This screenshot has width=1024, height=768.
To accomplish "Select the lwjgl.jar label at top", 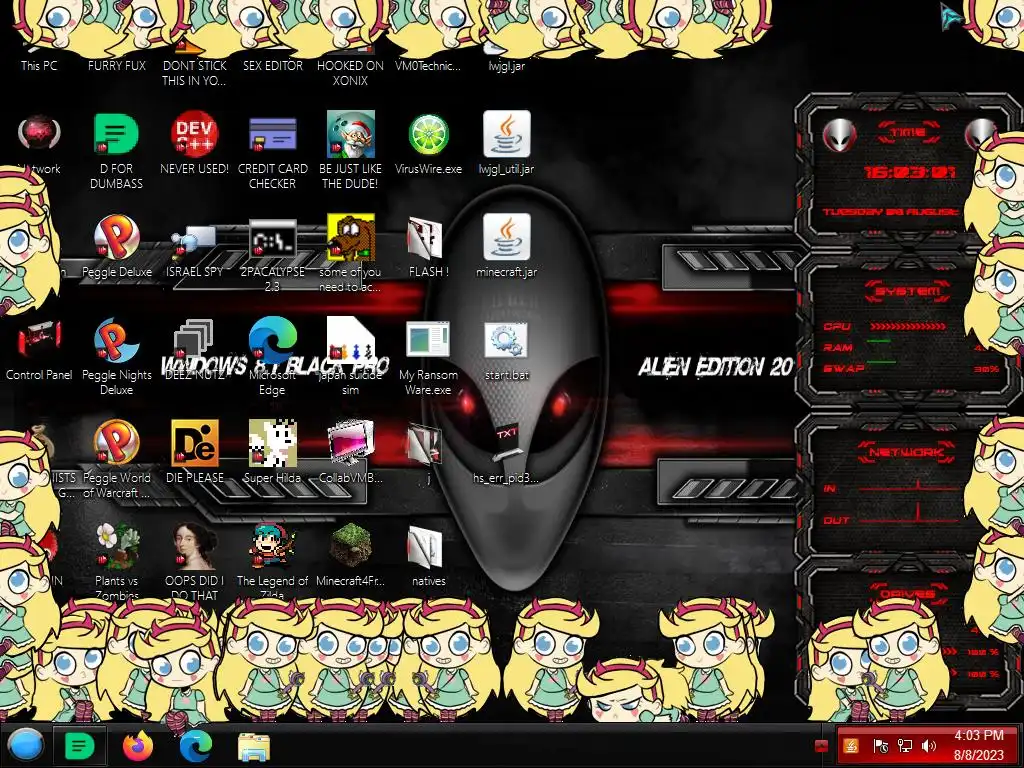I will pos(507,65).
